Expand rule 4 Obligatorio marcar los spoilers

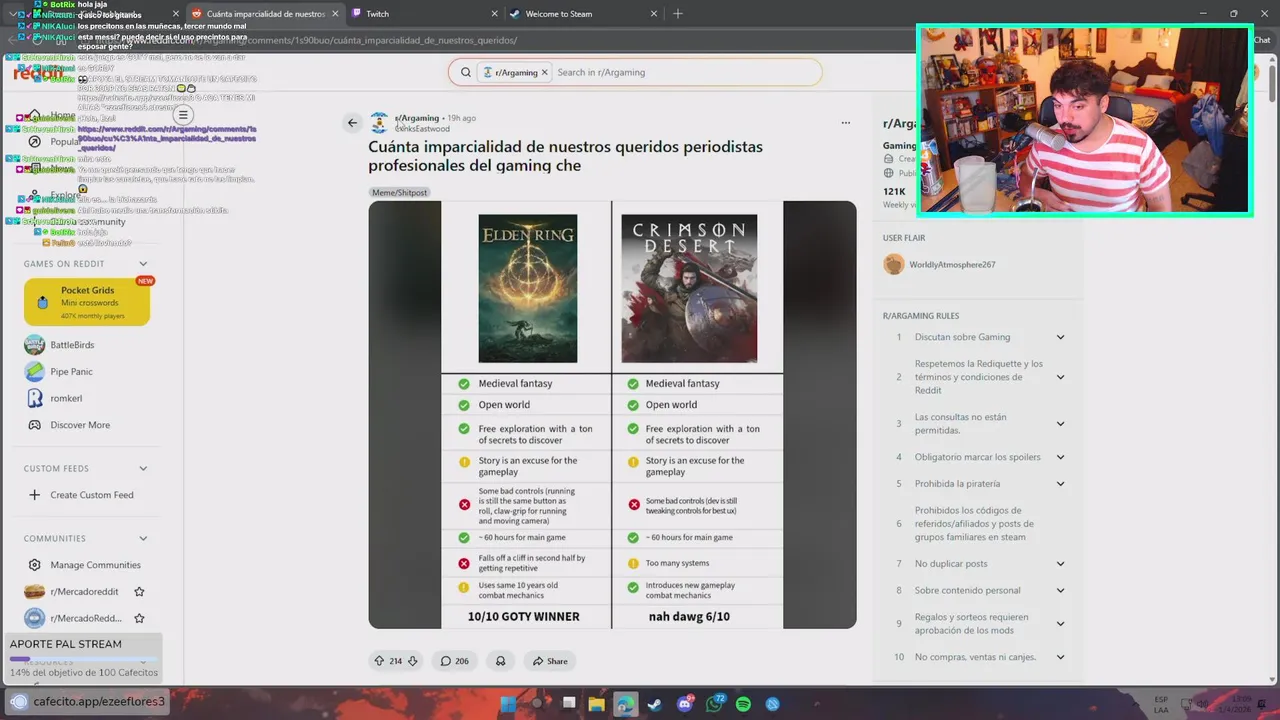tap(1060, 457)
